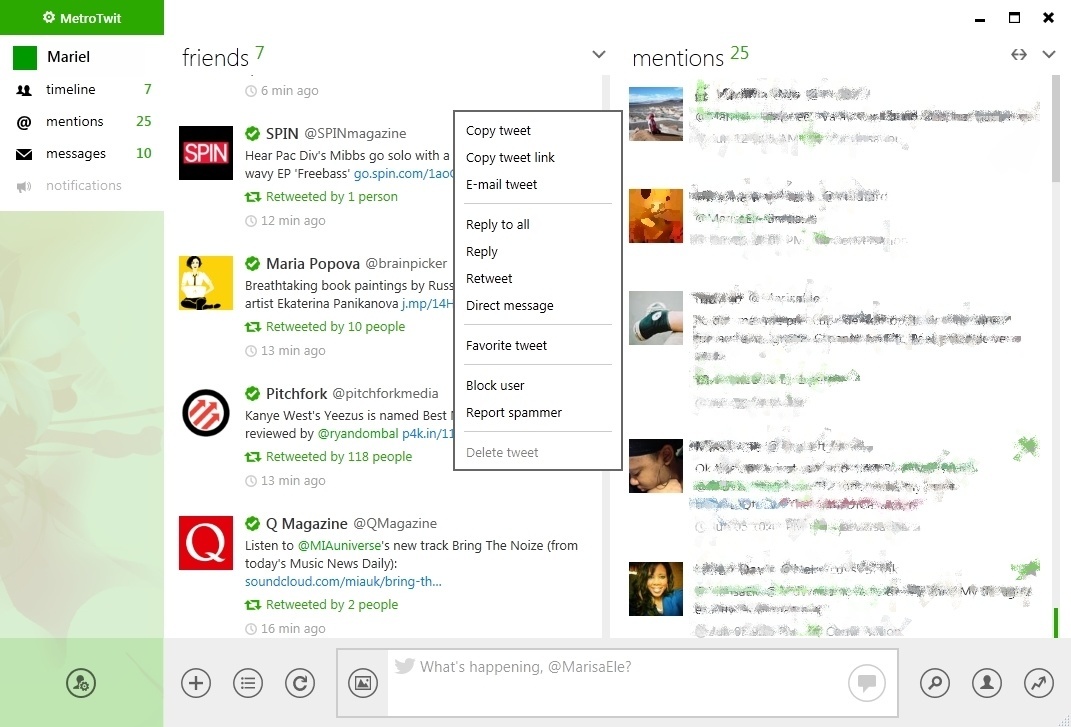
Task: Attach an image to your tweet
Action: click(361, 683)
